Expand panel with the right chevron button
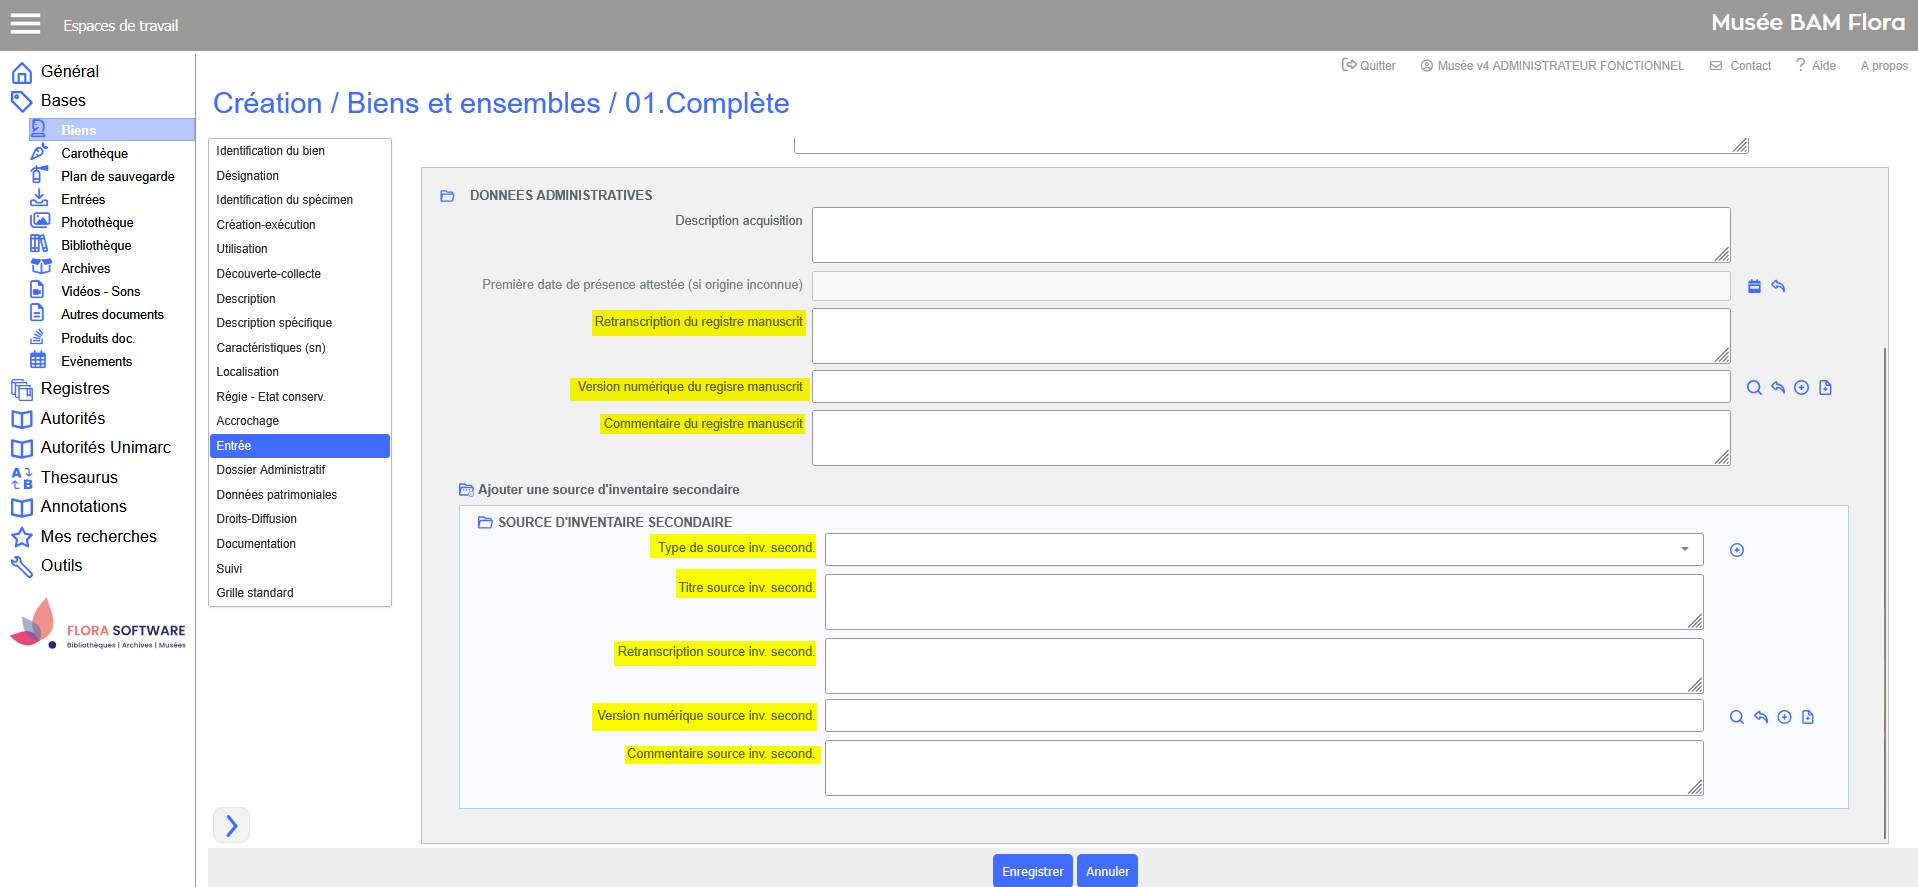 point(231,825)
